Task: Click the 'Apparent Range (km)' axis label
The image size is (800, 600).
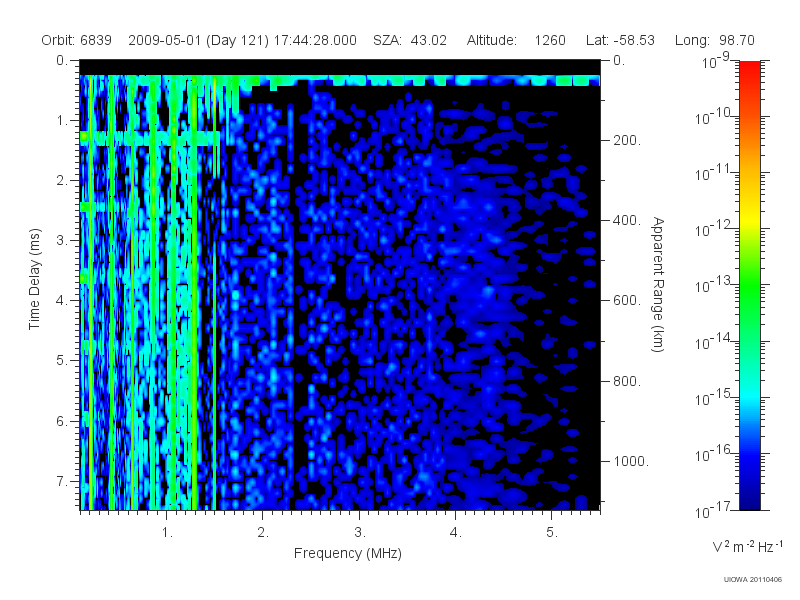Action: [x=658, y=285]
